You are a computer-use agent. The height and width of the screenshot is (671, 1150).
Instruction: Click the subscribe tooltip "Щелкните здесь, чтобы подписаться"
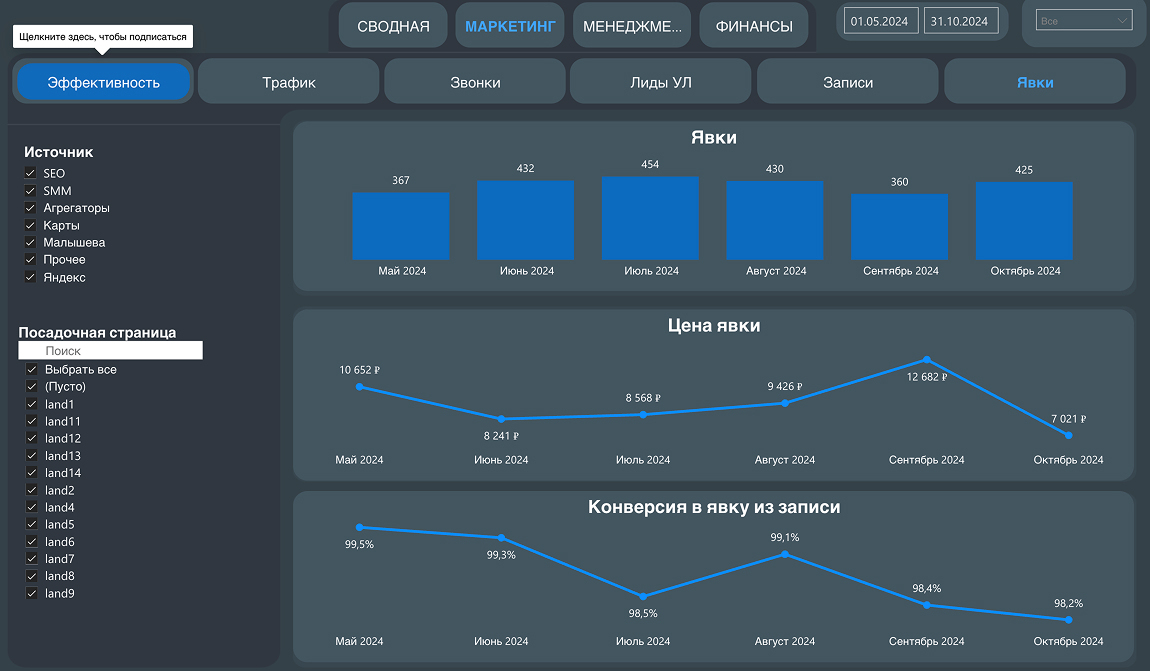pyautogui.click(x=102, y=37)
